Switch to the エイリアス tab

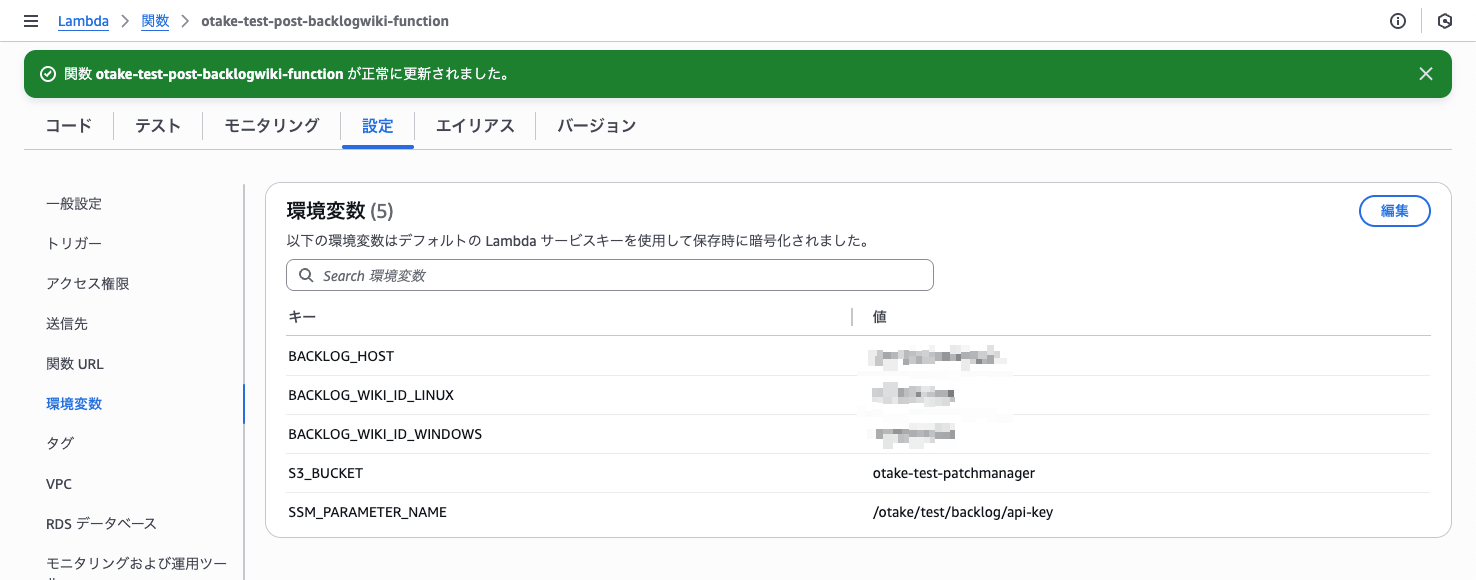[475, 126]
